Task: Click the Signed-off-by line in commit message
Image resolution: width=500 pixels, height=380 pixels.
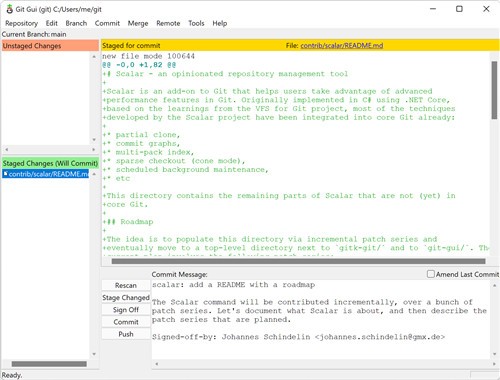Action: tap(298, 337)
